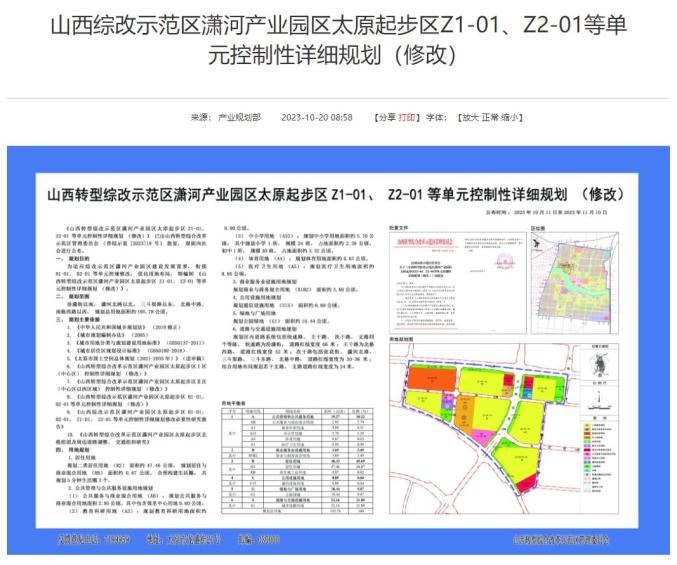The width and height of the screenshot is (677, 565).
Task: Enlarge font with the 放大 link
Action: click(471, 117)
